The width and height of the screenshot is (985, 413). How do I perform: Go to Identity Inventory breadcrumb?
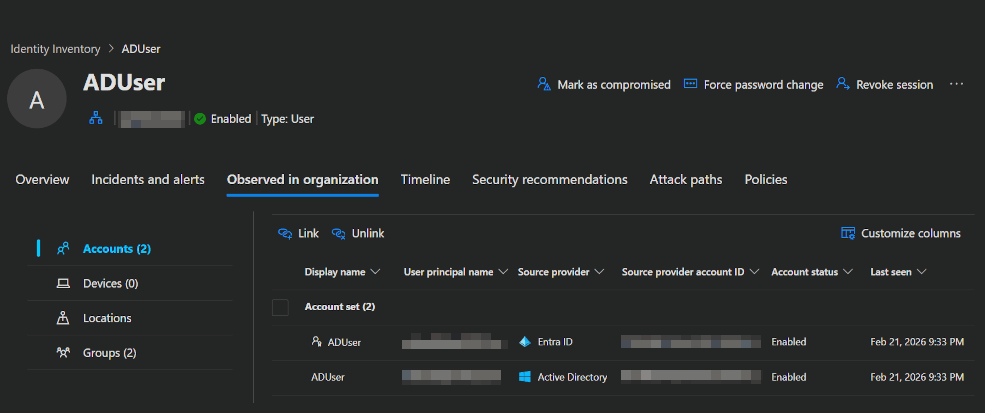[x=55, y=48]
